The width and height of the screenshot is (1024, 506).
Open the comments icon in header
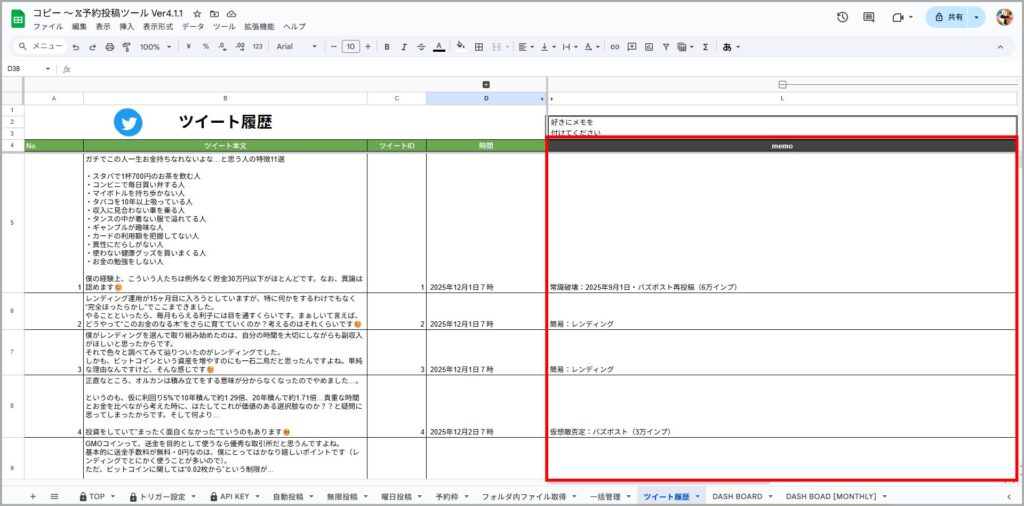click(869, 17)
